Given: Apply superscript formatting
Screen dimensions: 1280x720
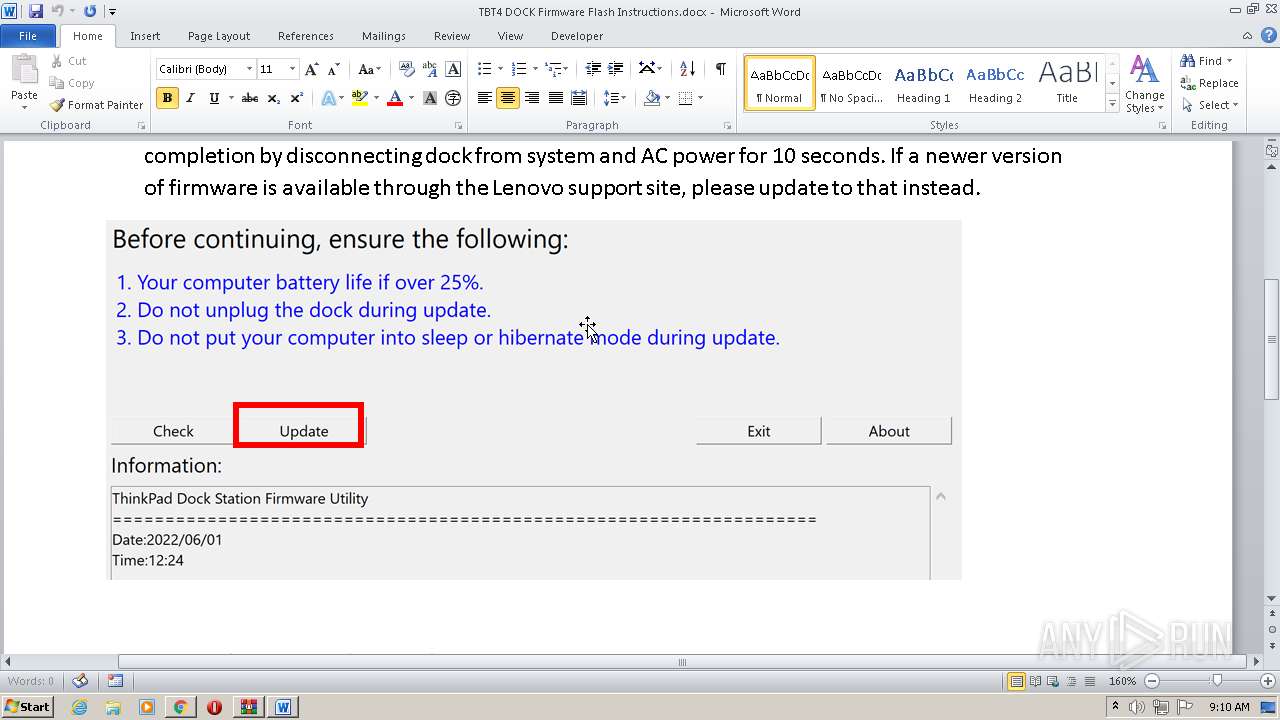Looking at the screenshot, I should coord(297,98).
